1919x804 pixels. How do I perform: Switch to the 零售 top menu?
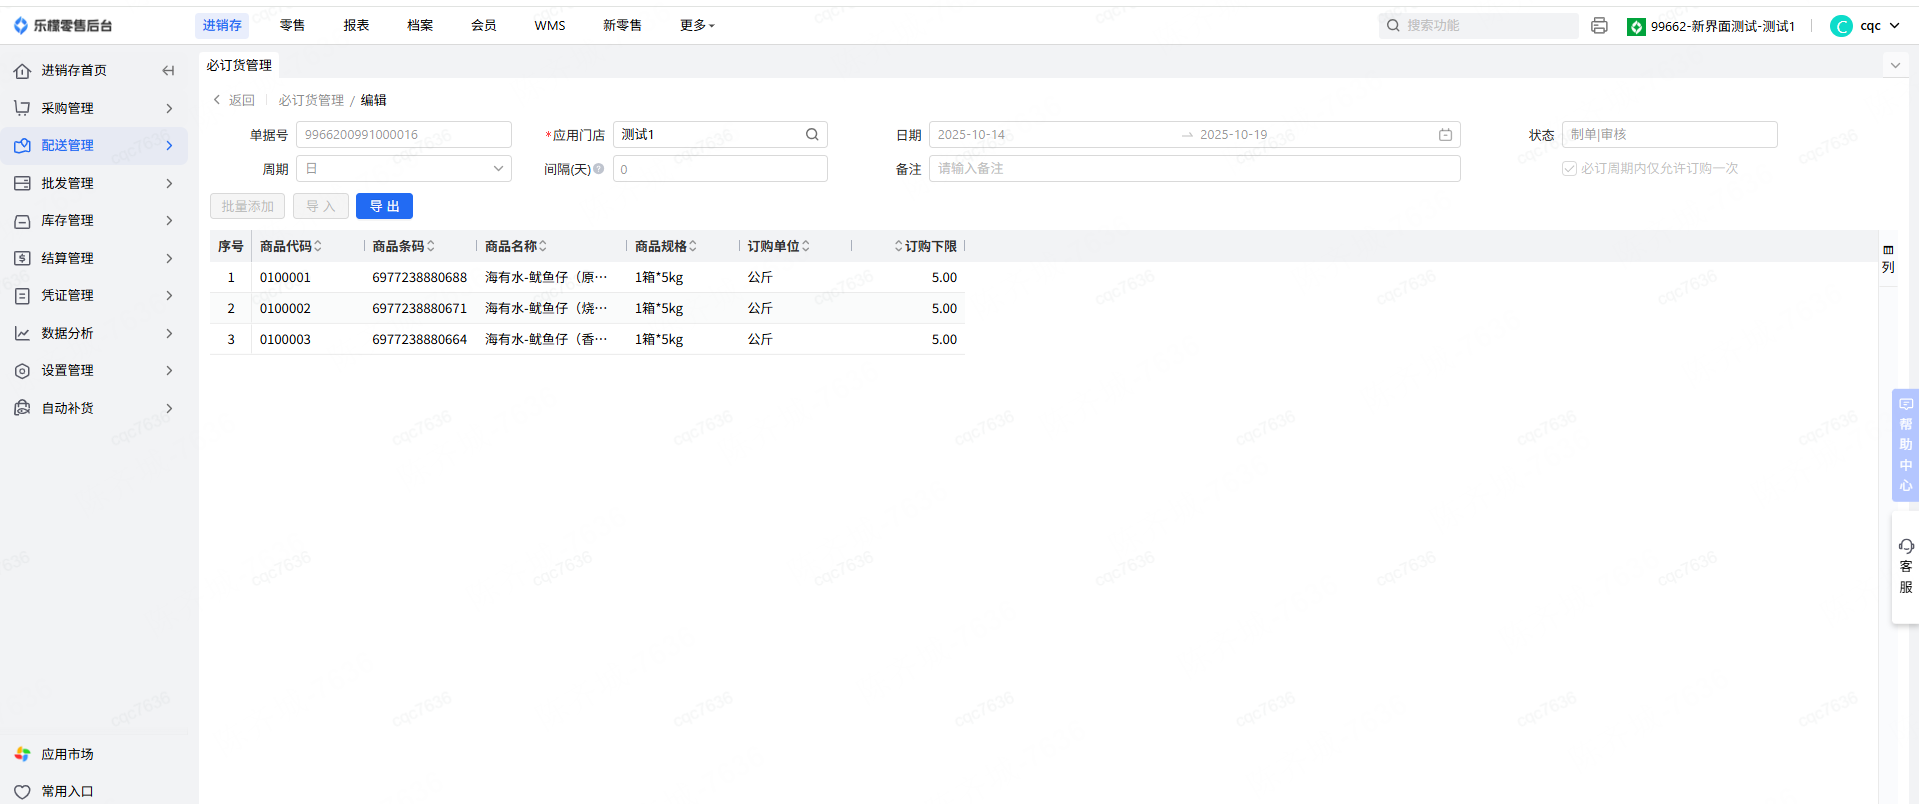[x=292, y=26]
